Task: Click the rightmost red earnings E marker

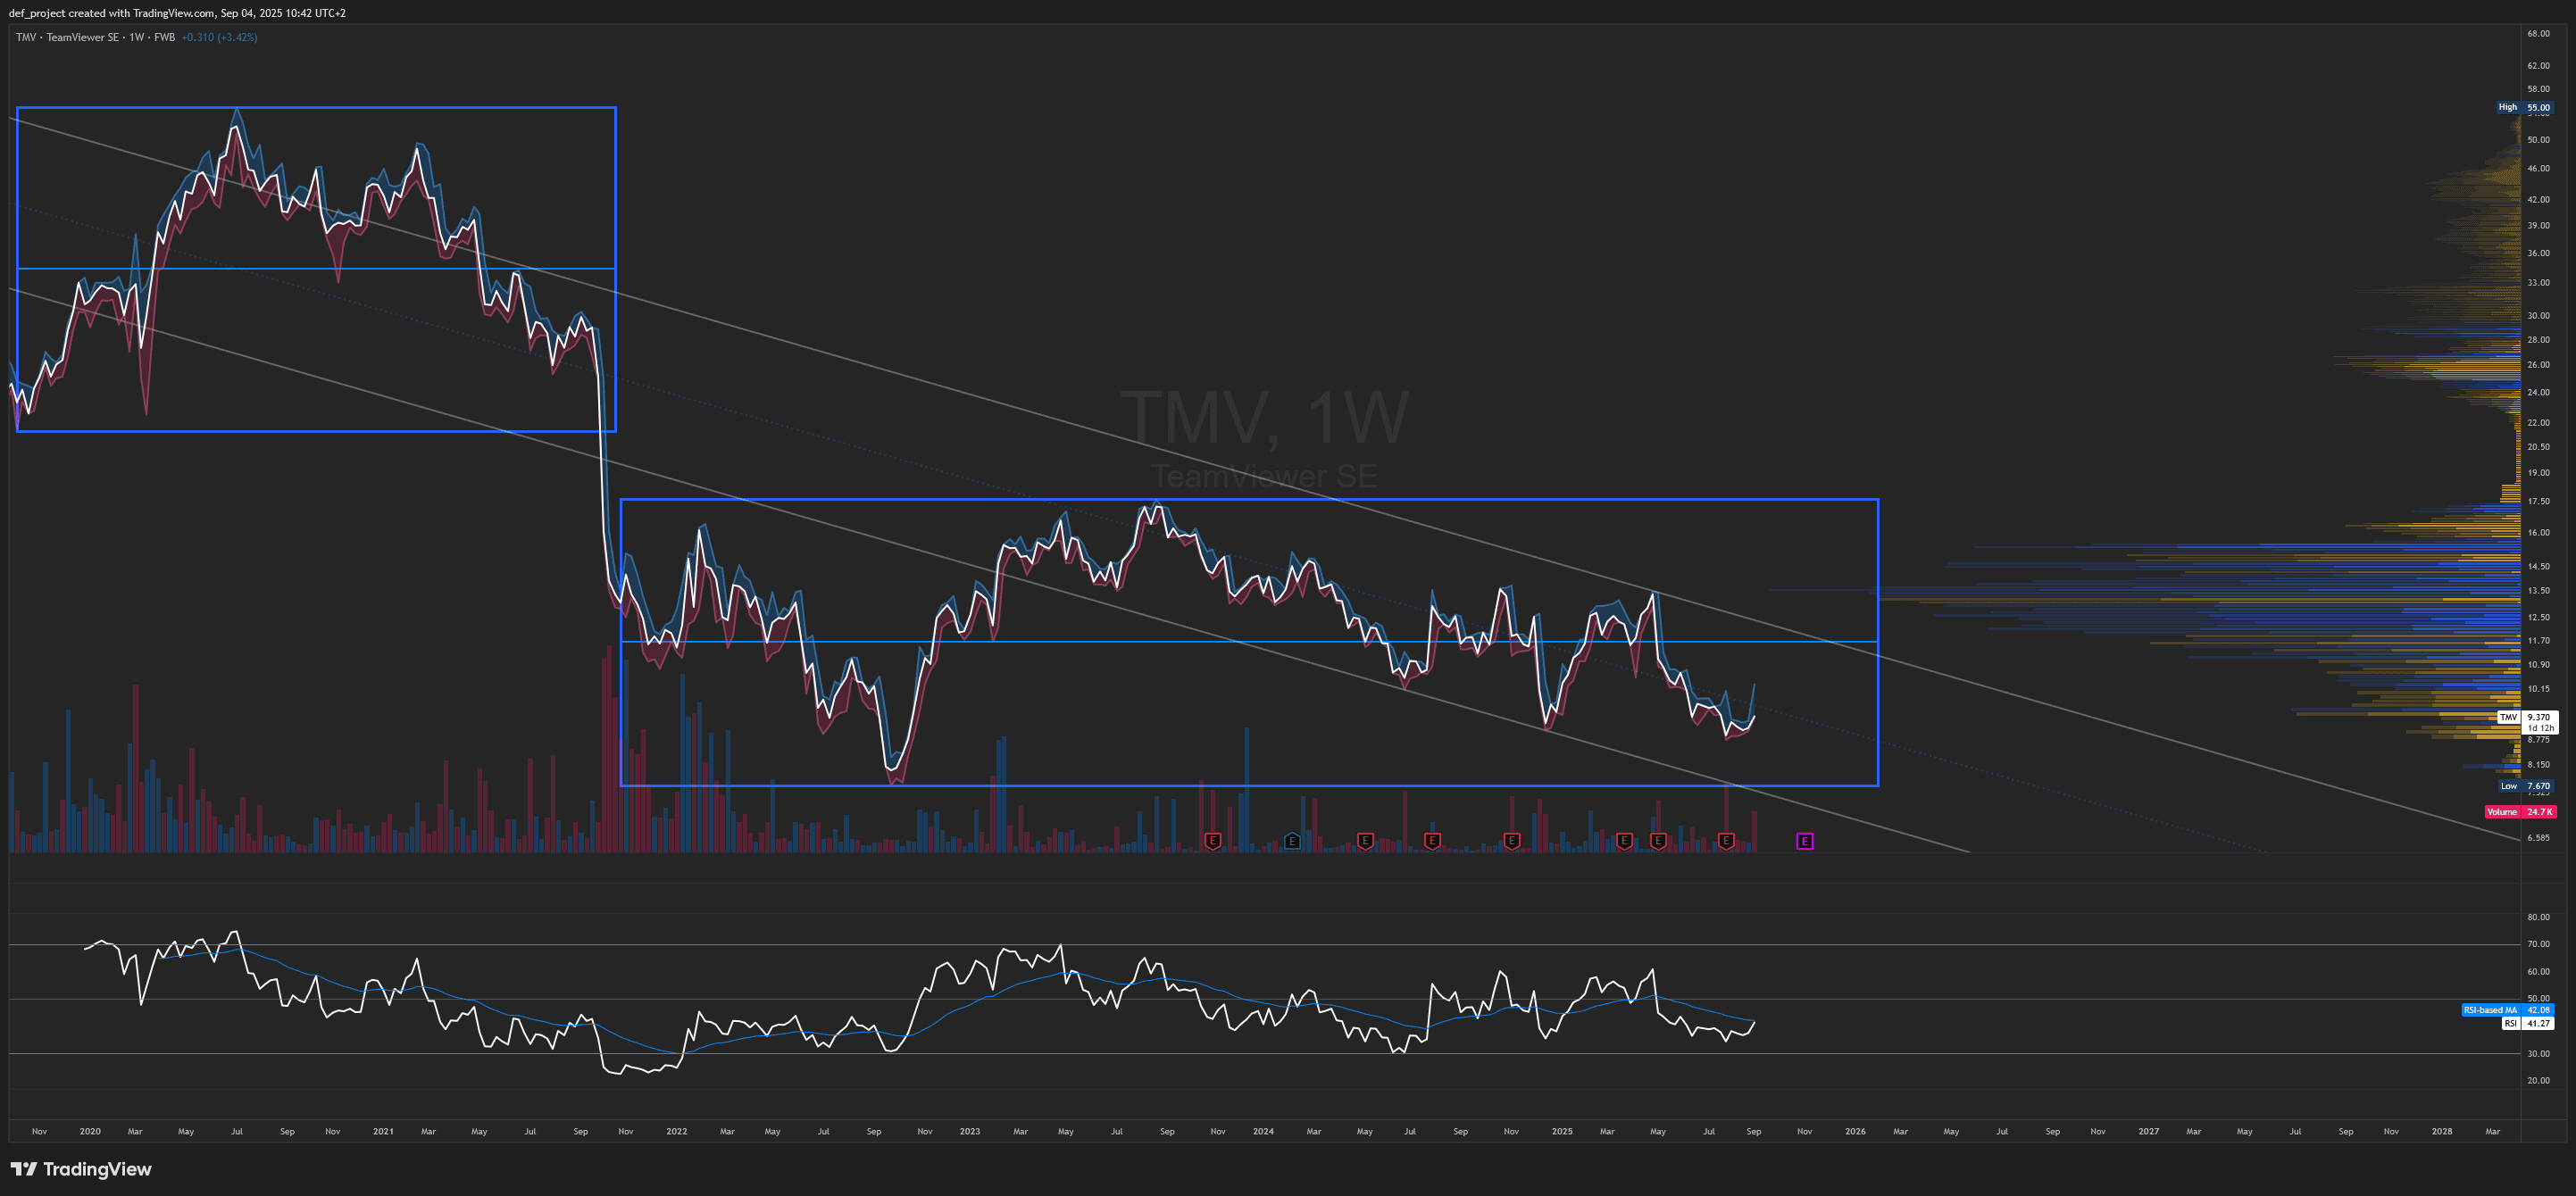Action: pyautogui.click(x=1725, y=841)
